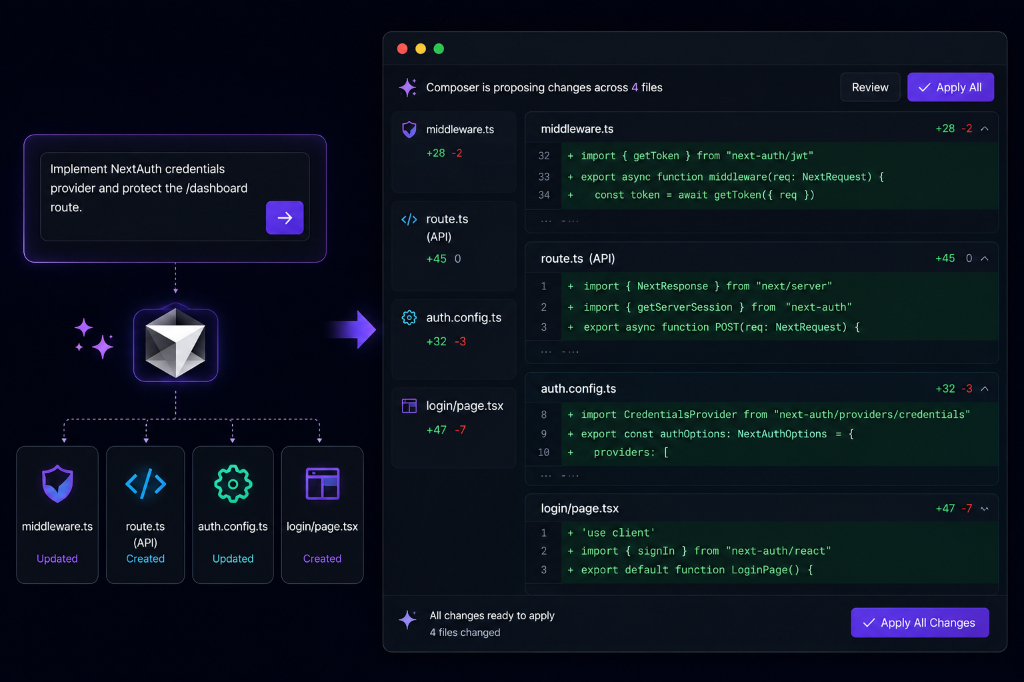Open the route.ts (API) Created card
The height and width of the screenshot is (682, 1024).
(x=146, y=515)
